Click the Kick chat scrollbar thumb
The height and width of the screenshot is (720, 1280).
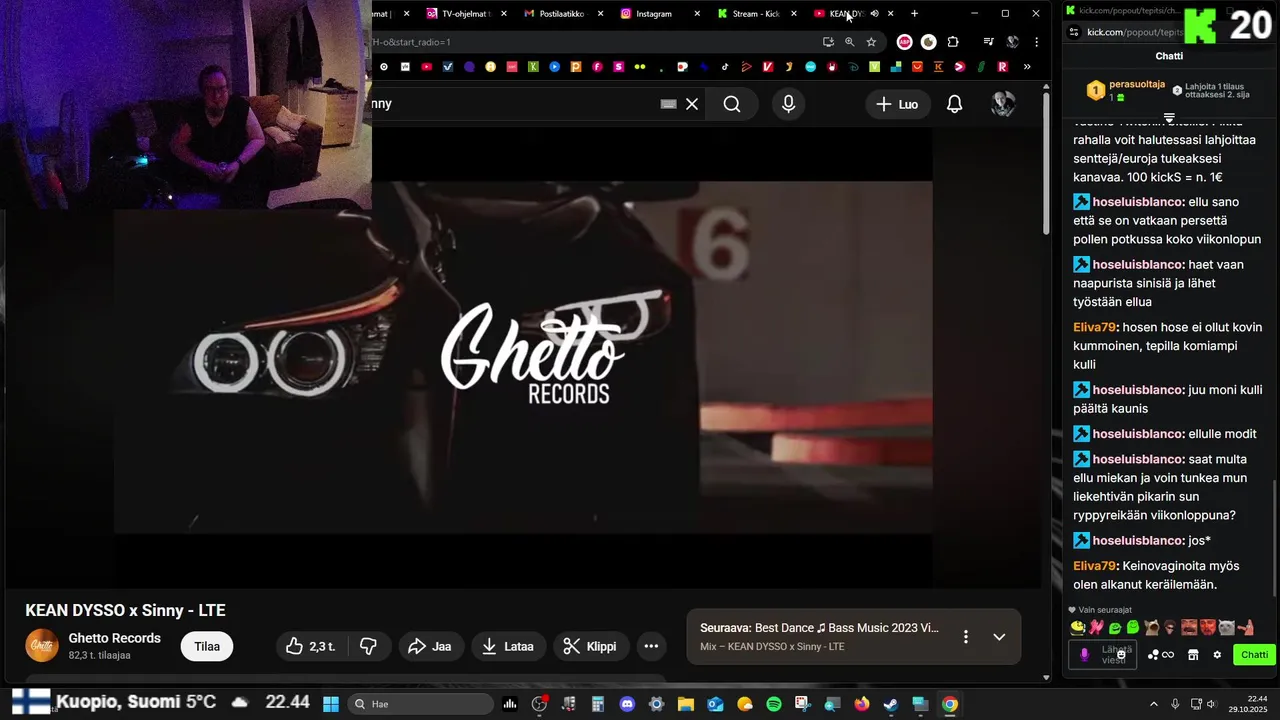tap(1274, 538)
